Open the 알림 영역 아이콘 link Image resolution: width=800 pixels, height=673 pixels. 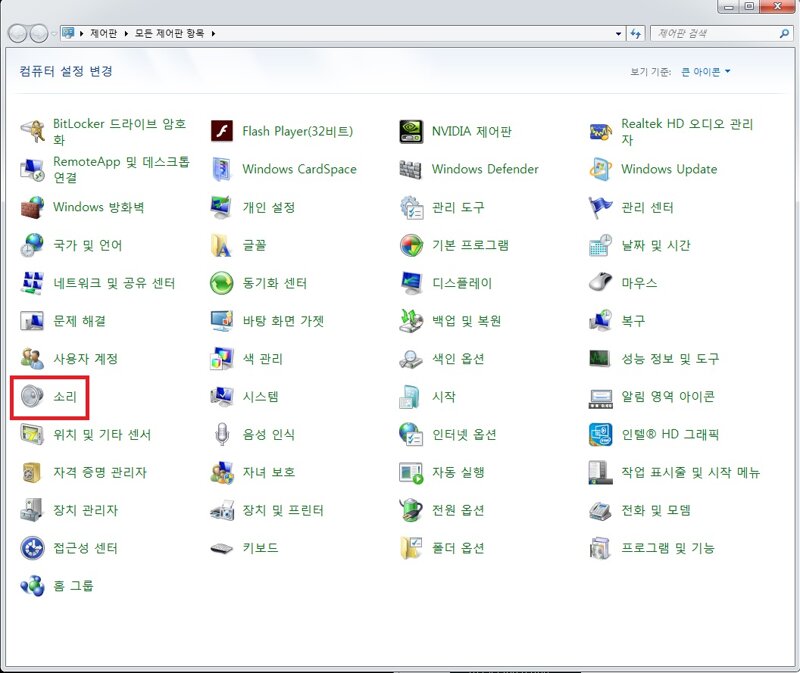pos(668,396)
